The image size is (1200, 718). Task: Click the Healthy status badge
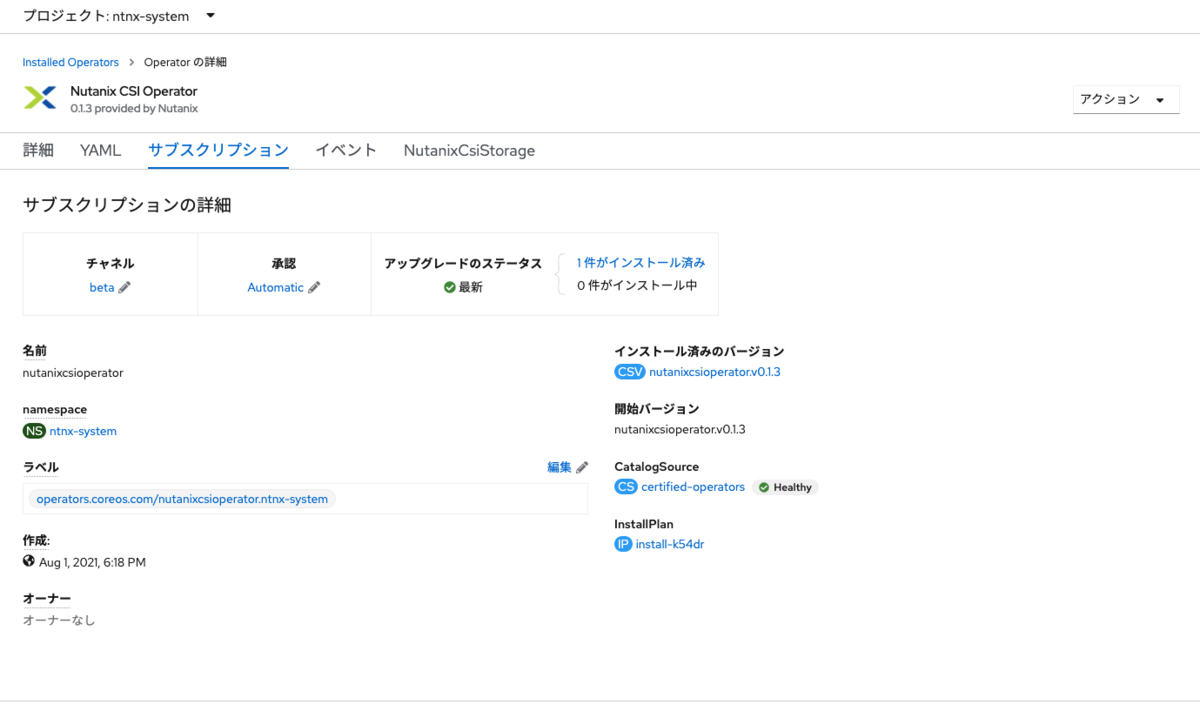pyautogui.click(x=785, y=487)
